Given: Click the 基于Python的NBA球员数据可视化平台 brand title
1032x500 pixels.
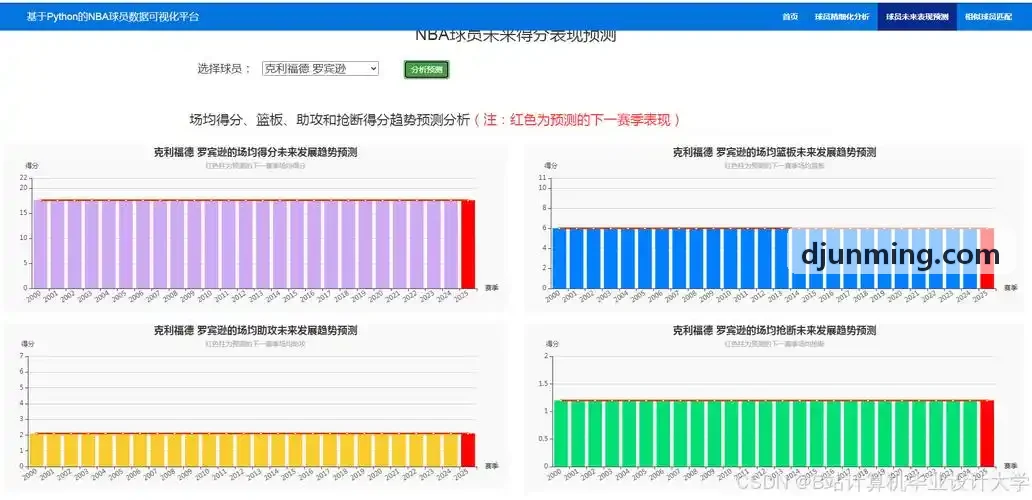Looking at the screenshot, I should [x=113, y=16].
